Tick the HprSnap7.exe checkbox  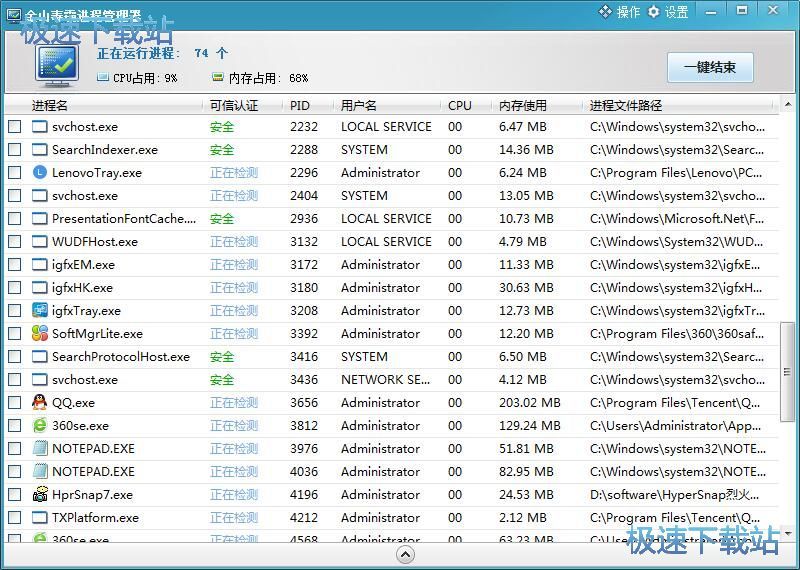(x=15, y=494)
